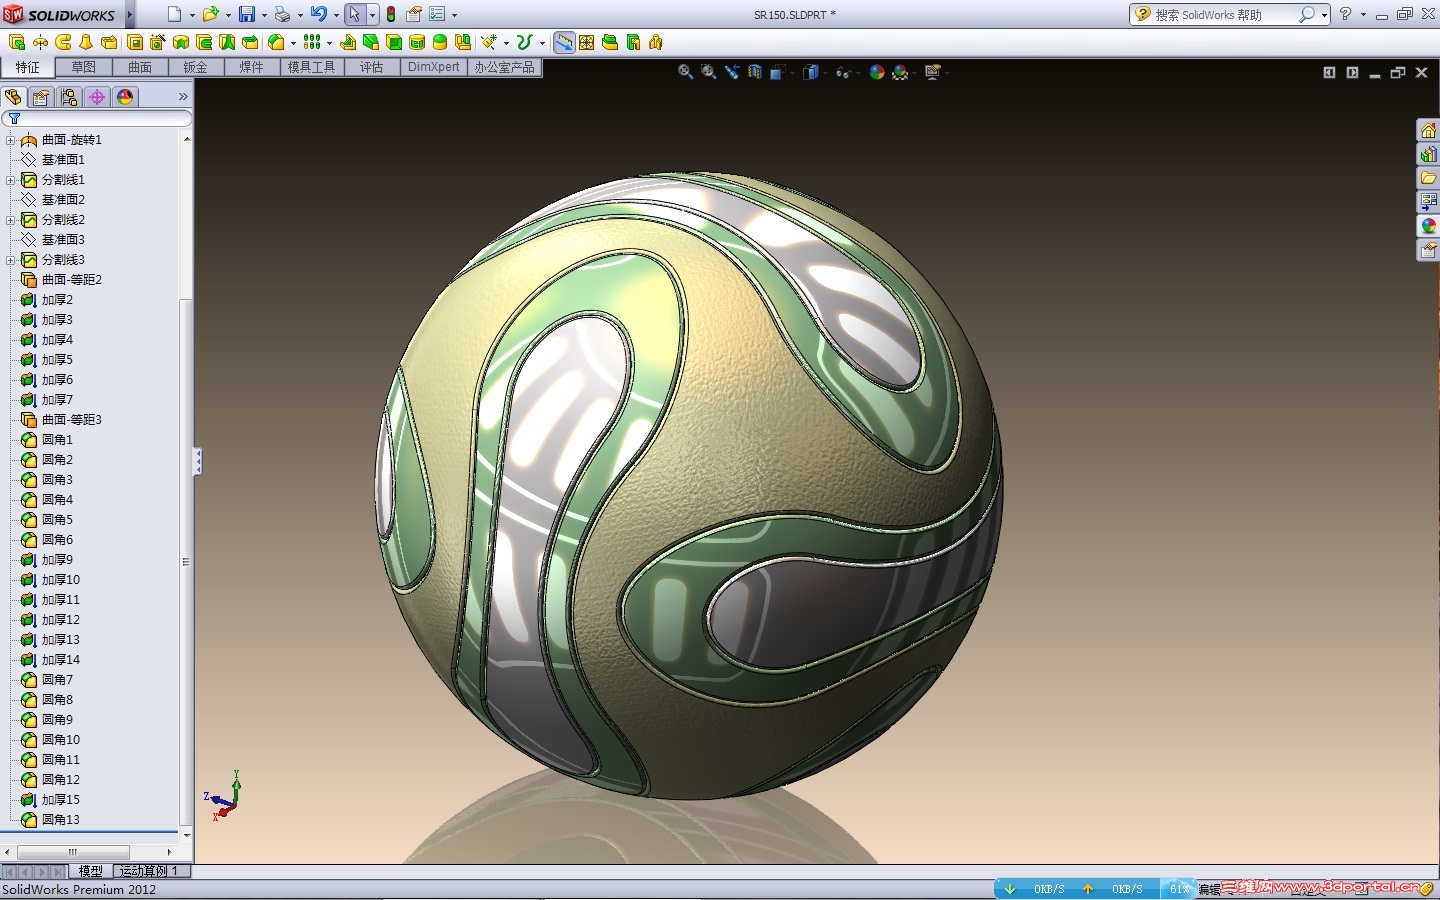Screen dimensions: 1440x900
Task: Save the document with the floppy icon
Action: 247,14
